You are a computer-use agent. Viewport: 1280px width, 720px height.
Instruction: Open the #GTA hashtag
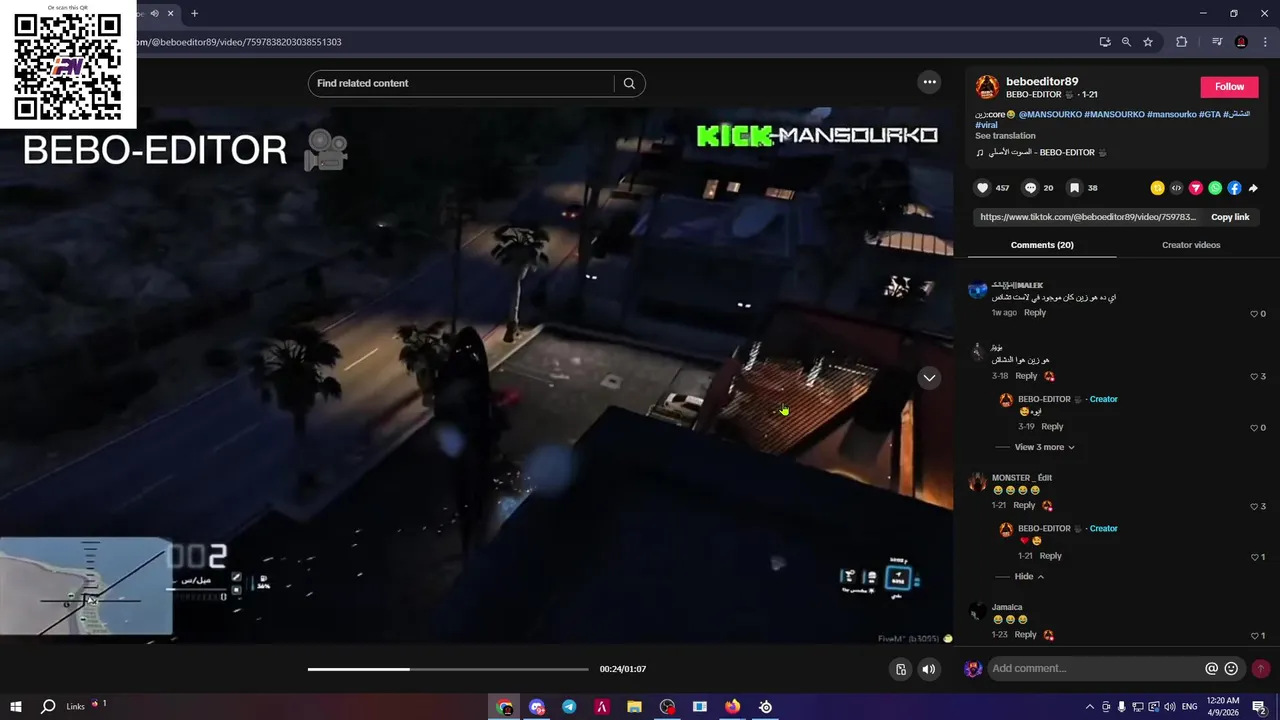1210,114
